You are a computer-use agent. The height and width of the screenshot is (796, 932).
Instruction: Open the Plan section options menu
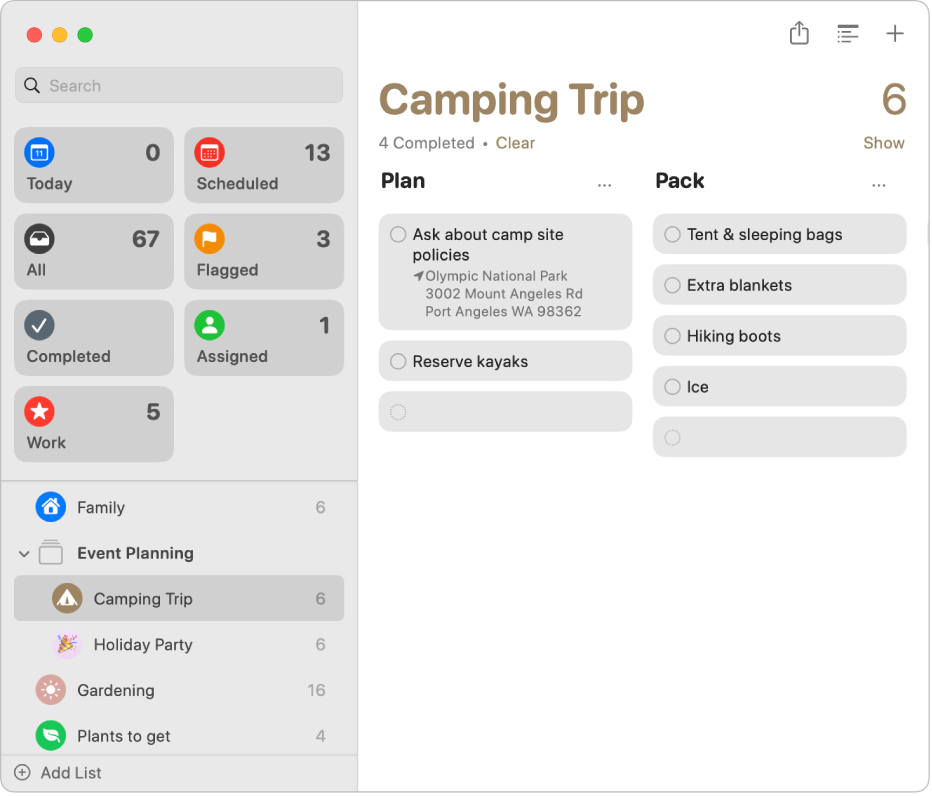click(x=604, y=185)
